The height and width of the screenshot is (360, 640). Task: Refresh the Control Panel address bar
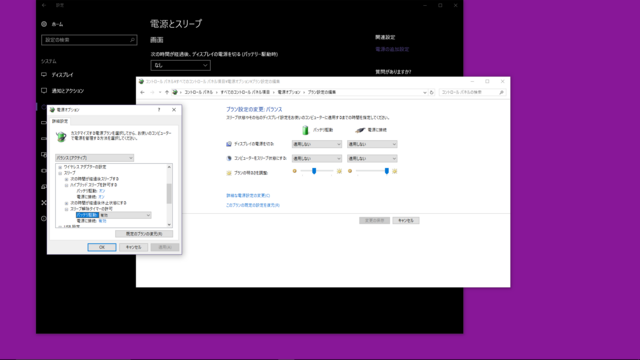pos(432,92)
